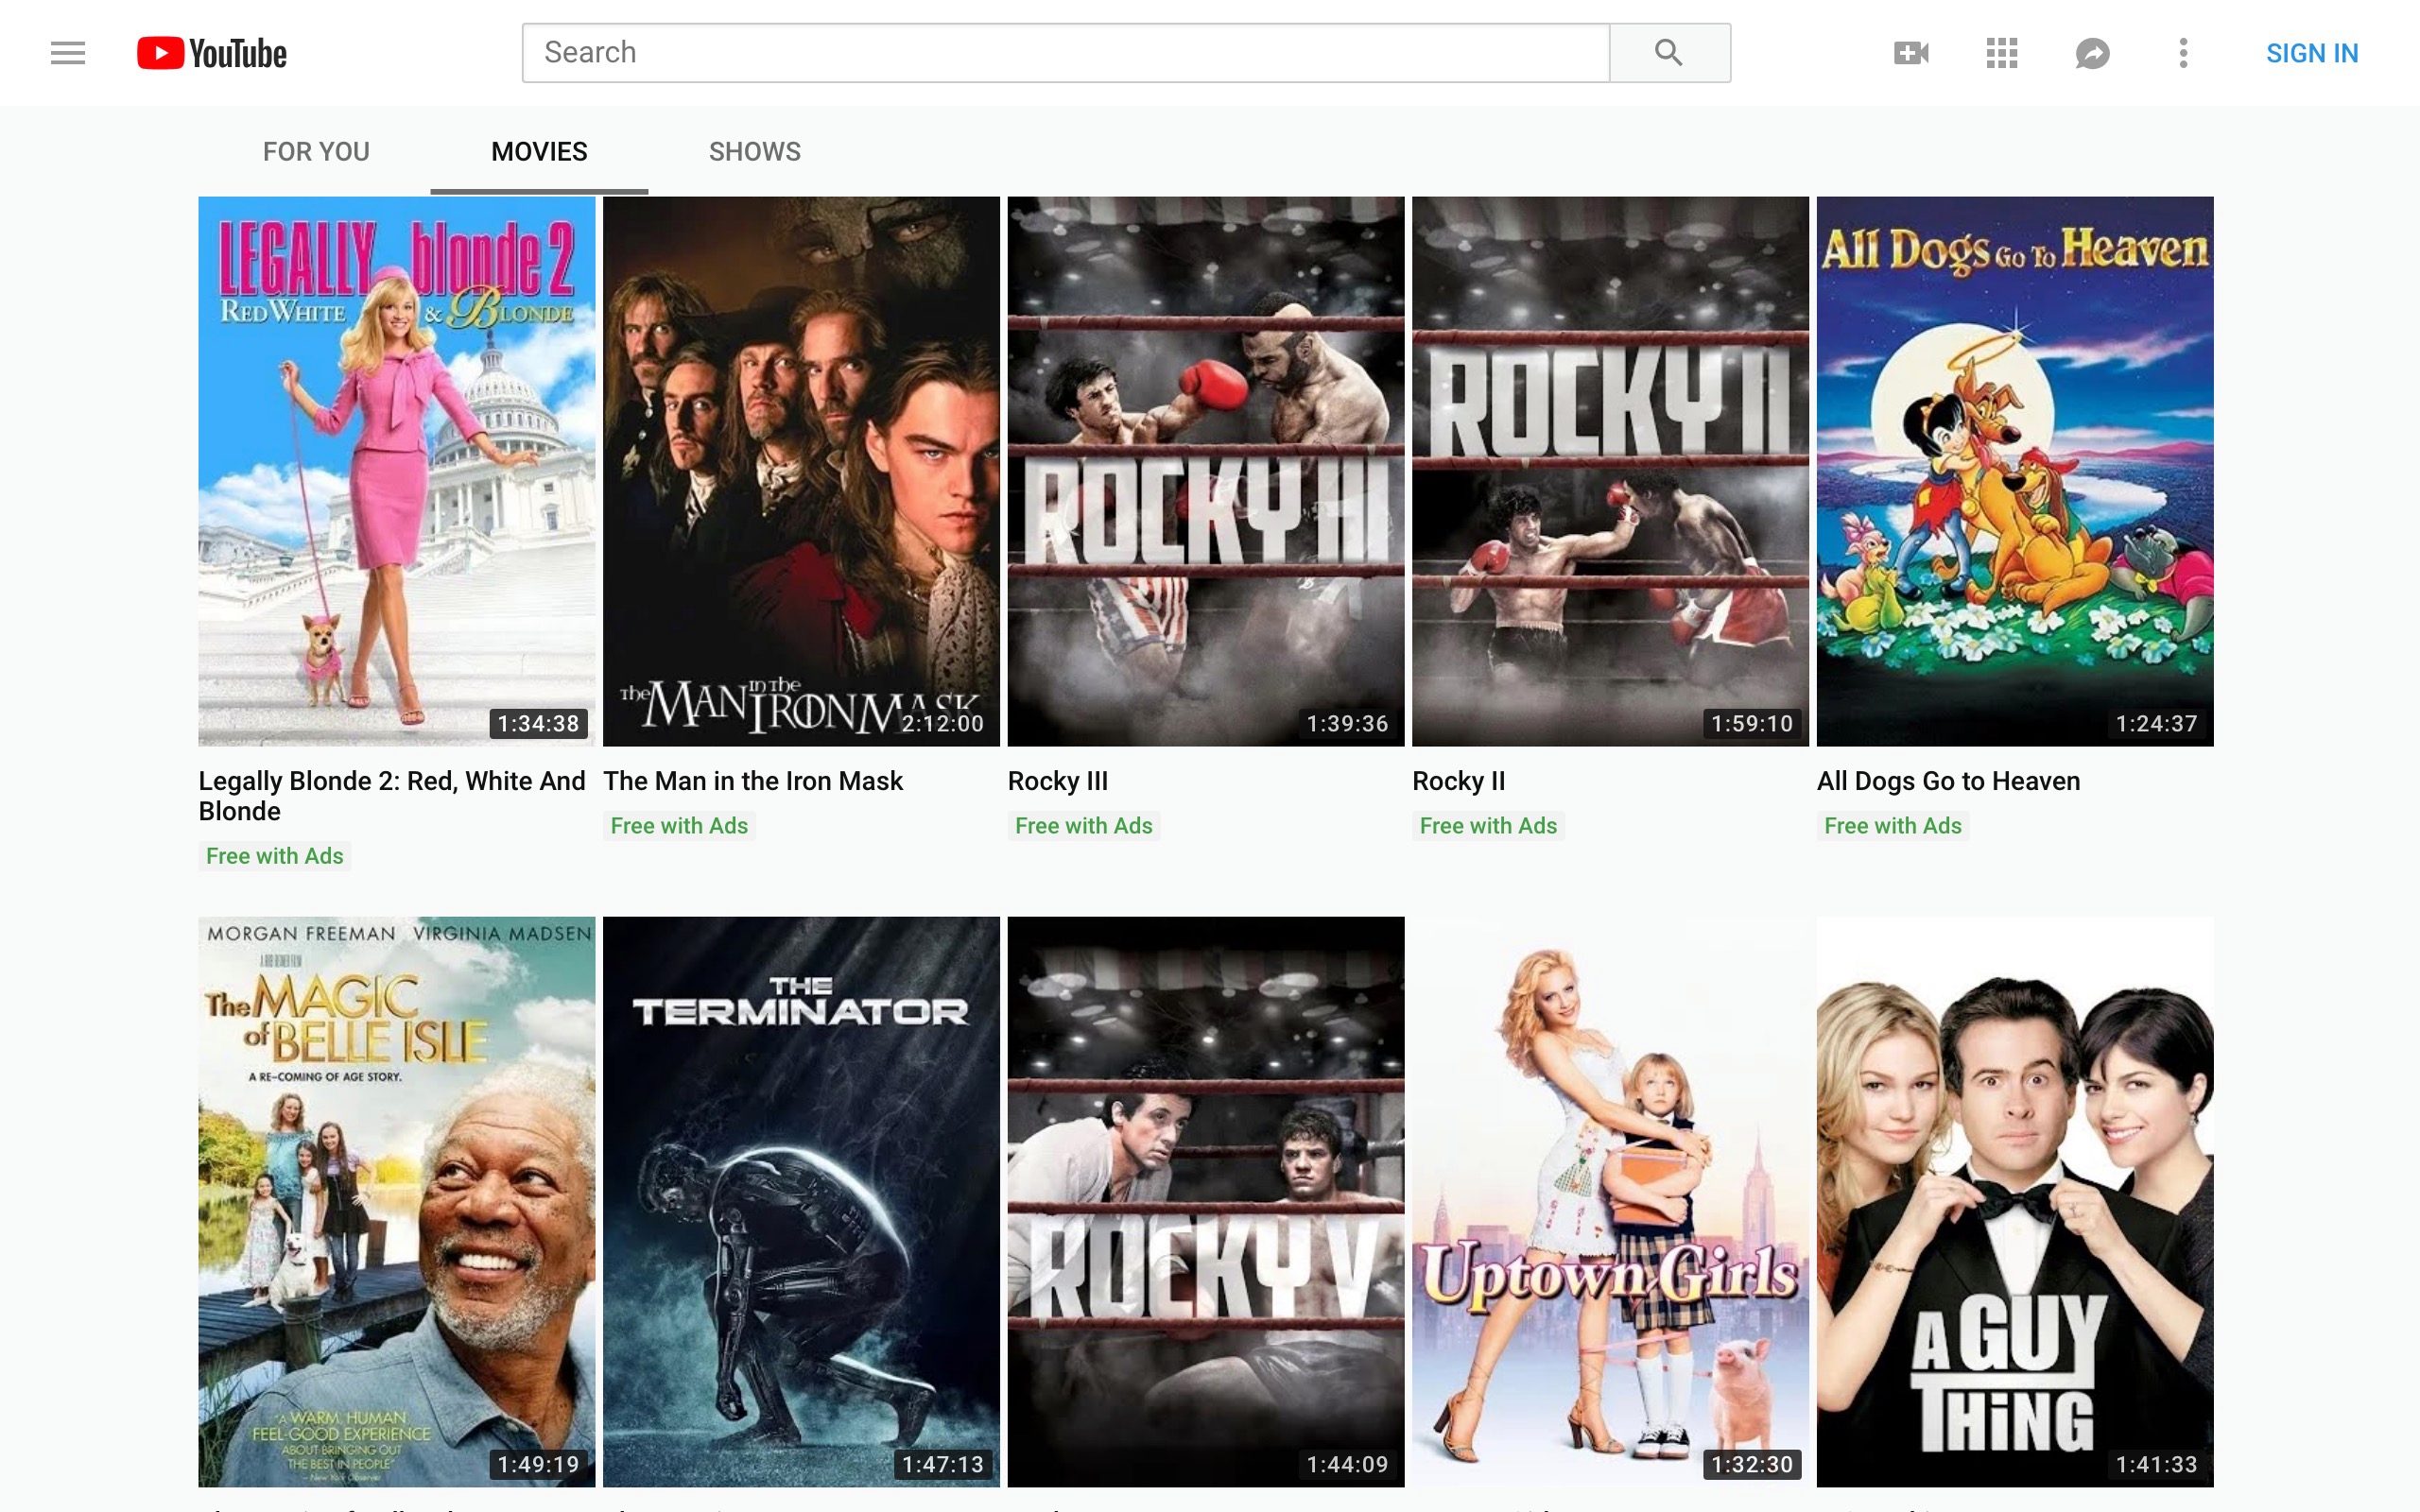This screenshot has height=1512, width=2420.
Task: Select the SHOWS tab
Action: [752, 151]
